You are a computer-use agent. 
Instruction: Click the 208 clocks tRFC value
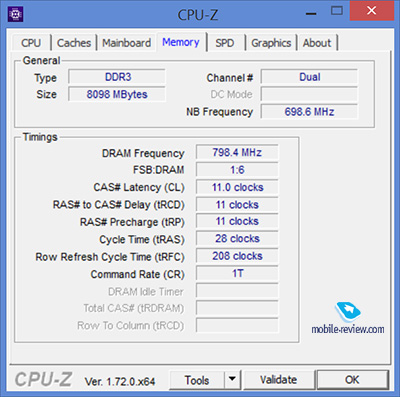tap(237, 256)
